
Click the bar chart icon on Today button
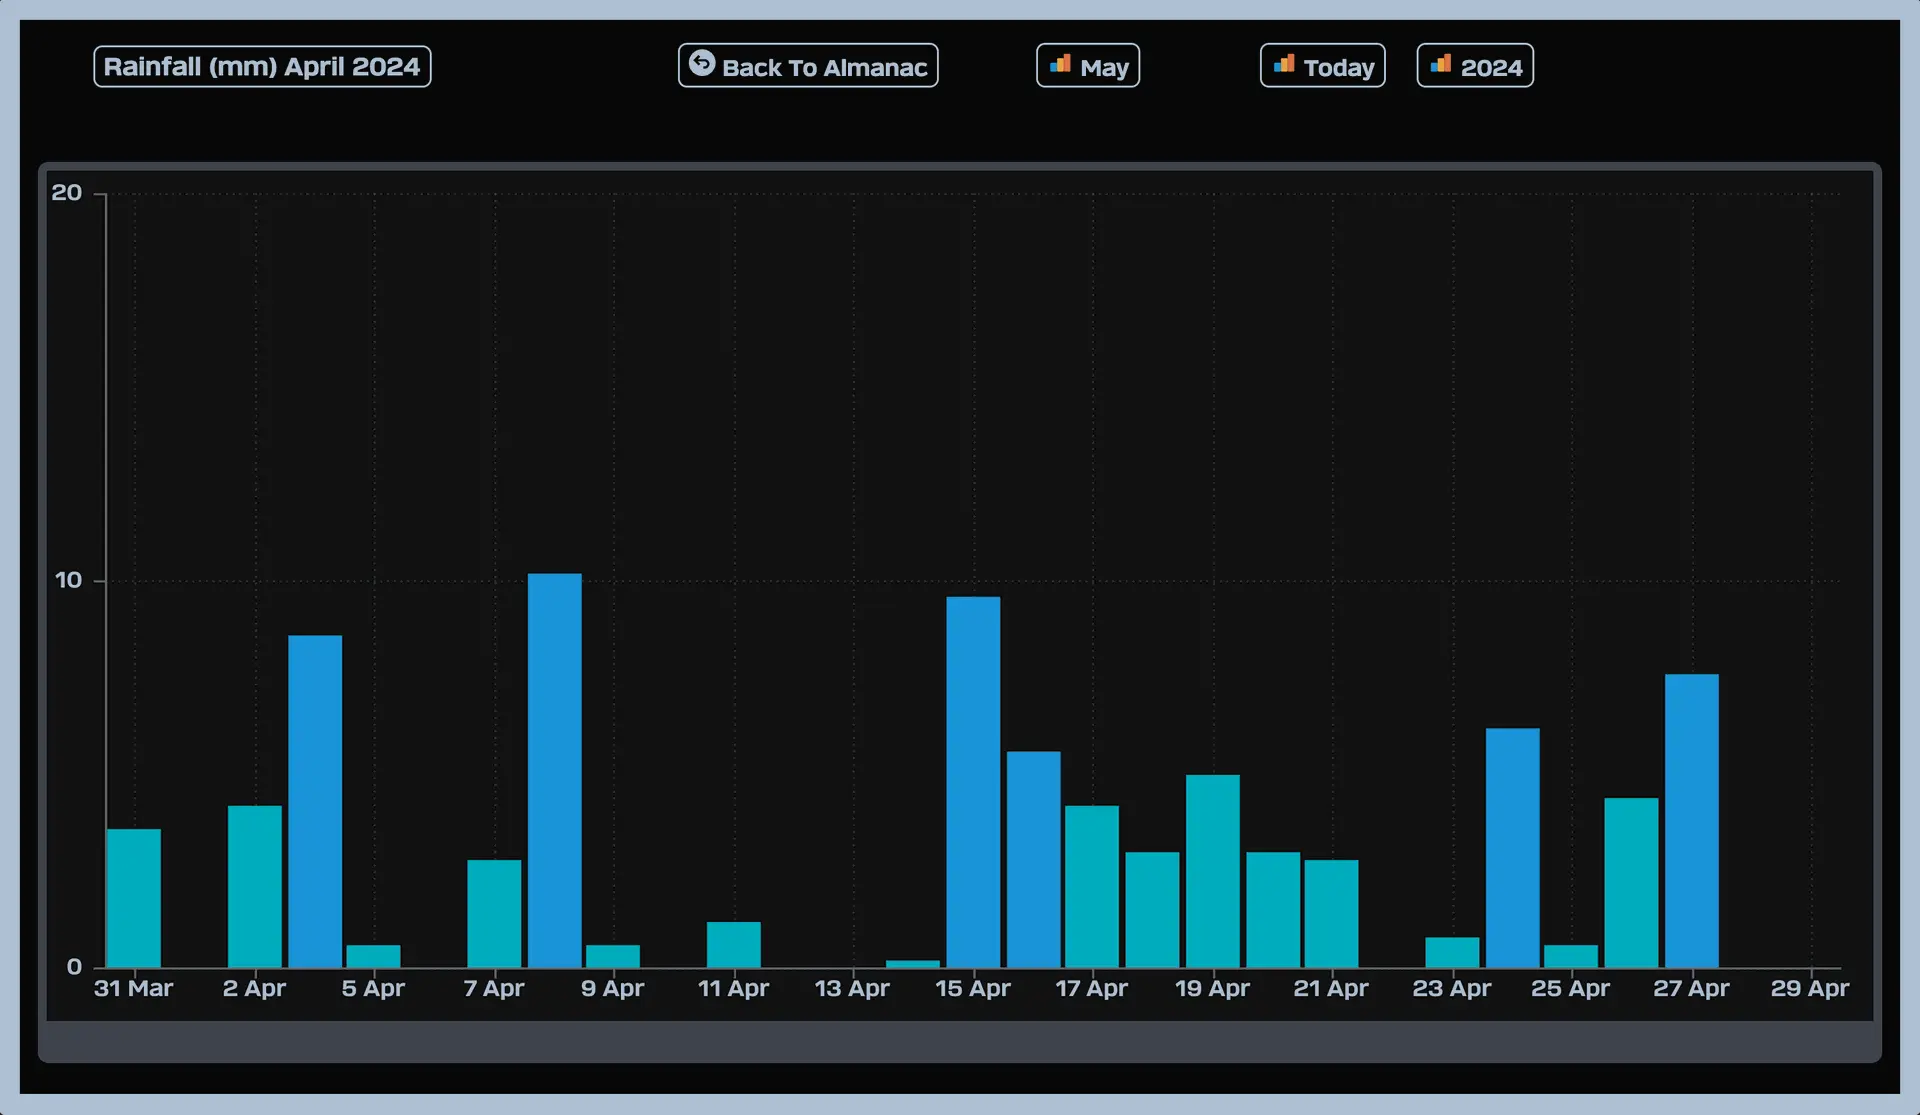pos(1284,65)
